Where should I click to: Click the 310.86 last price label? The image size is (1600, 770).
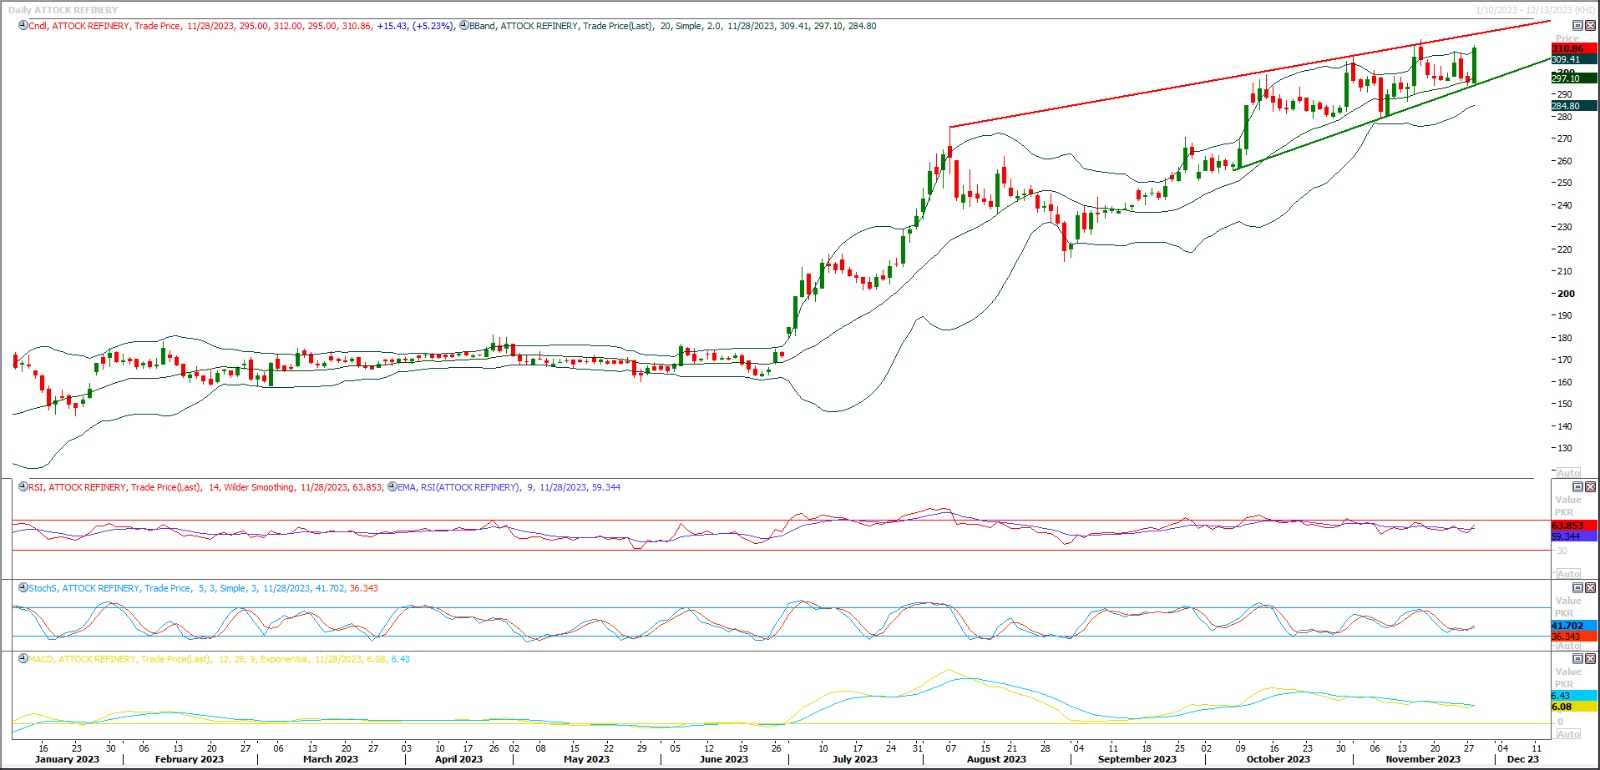tap(1574, 48)
